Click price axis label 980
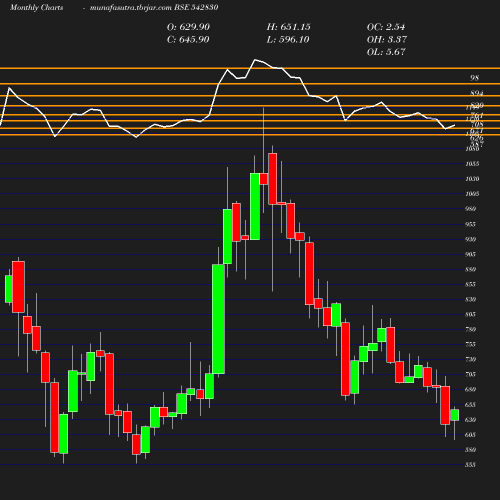Screen dimensions: 500x500 (470, 209)
